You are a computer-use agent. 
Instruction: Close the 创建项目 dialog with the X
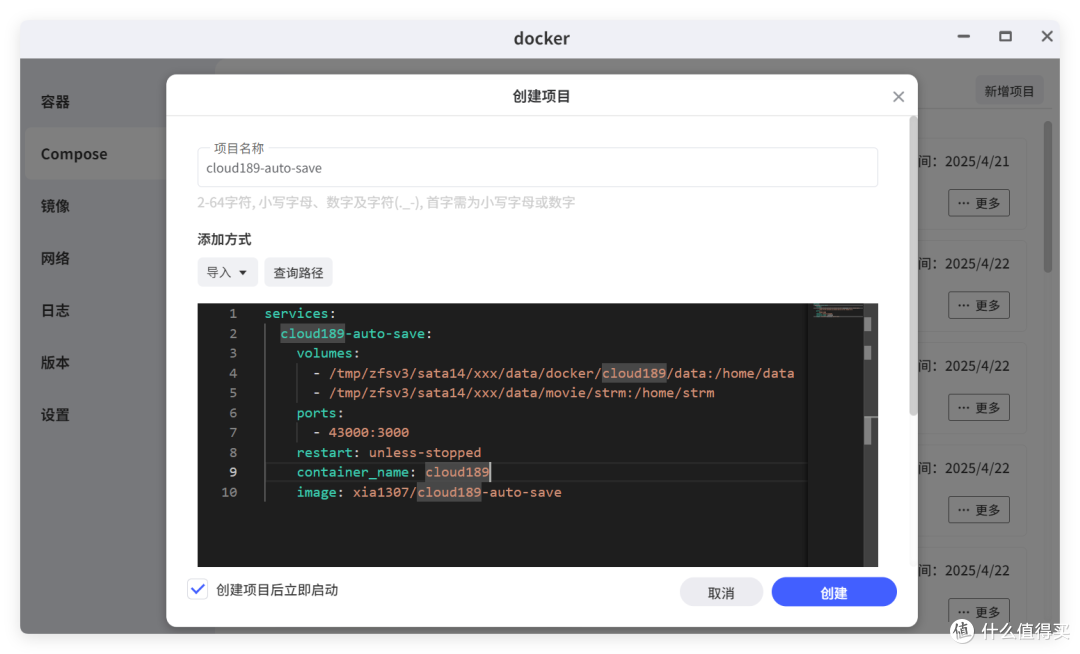click(898, 97)
